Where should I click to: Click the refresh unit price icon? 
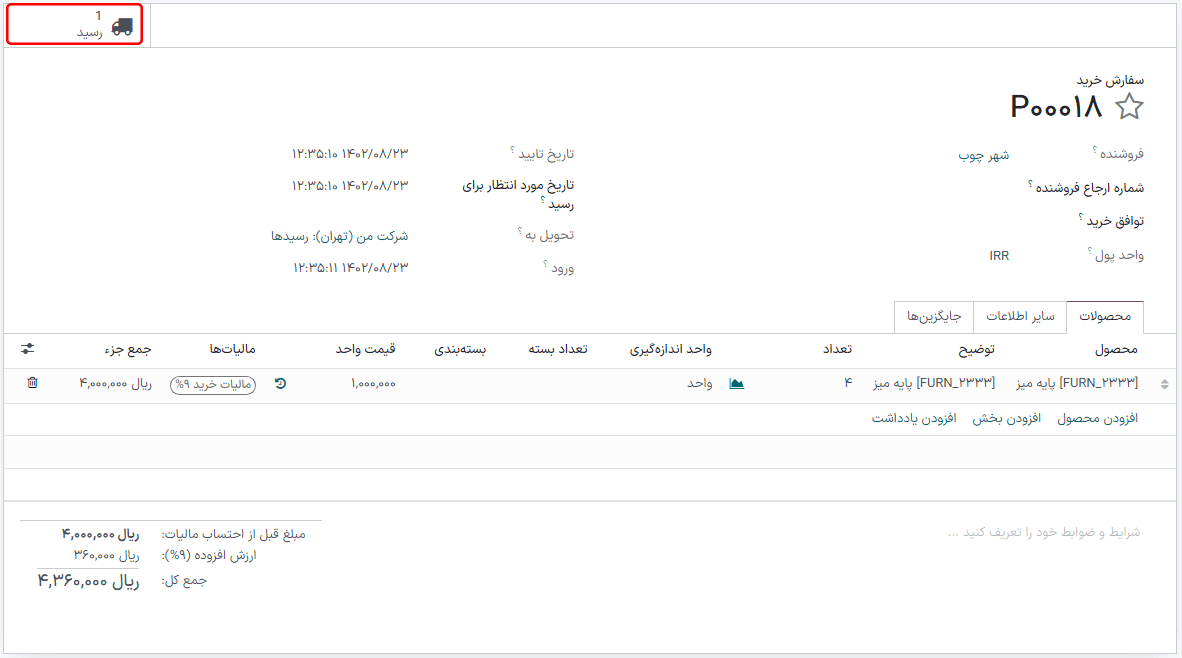[280, 384]
